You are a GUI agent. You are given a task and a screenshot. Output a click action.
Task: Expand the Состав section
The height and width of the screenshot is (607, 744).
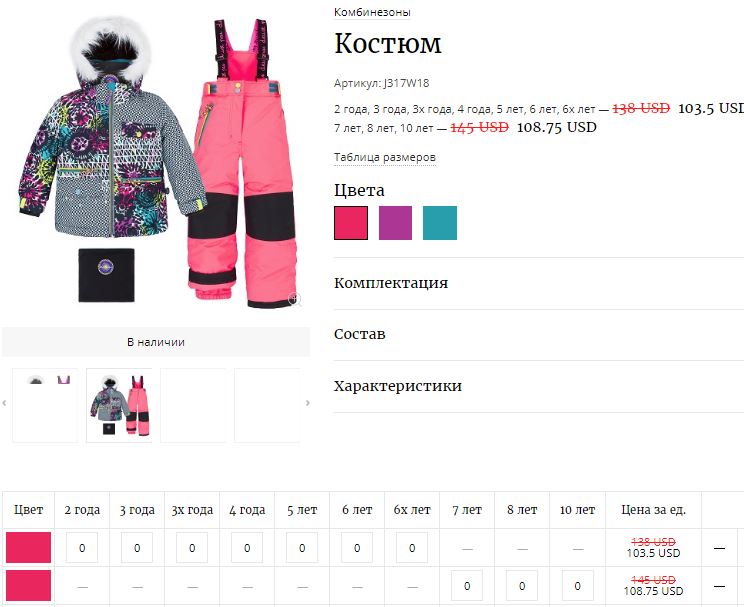(x=539, y=334)
